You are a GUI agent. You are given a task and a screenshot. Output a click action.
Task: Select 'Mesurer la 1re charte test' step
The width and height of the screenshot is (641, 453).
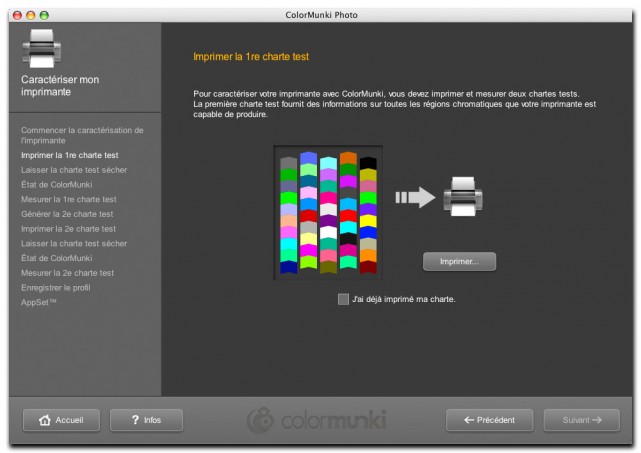coord(69,200)
